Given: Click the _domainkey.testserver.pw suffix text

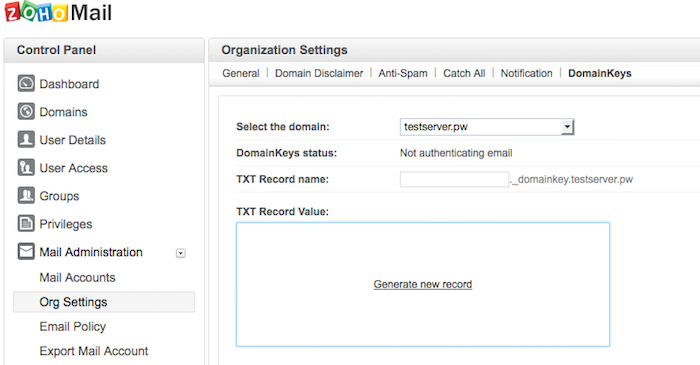Looking at the screenshot, I should [572, 179].
